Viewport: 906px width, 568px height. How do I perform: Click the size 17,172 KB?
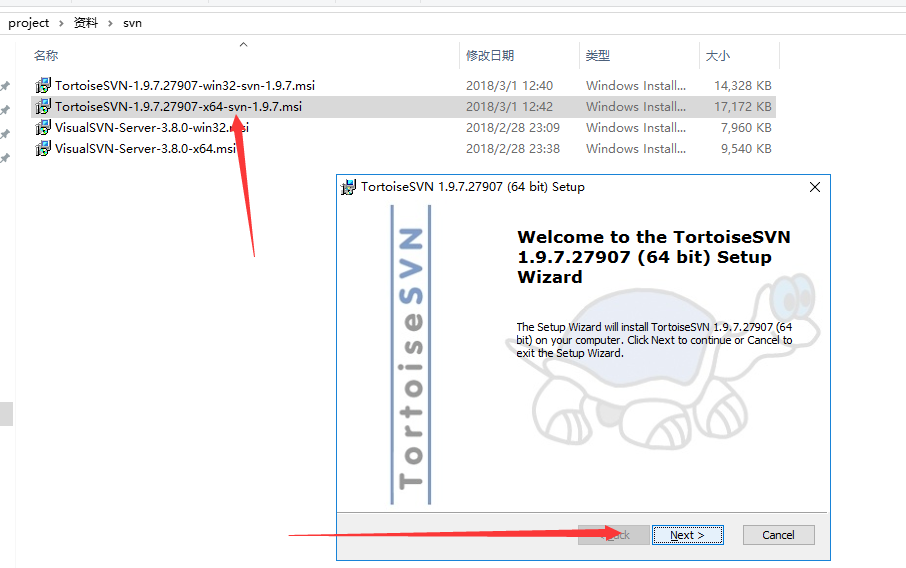click(743, 106)
